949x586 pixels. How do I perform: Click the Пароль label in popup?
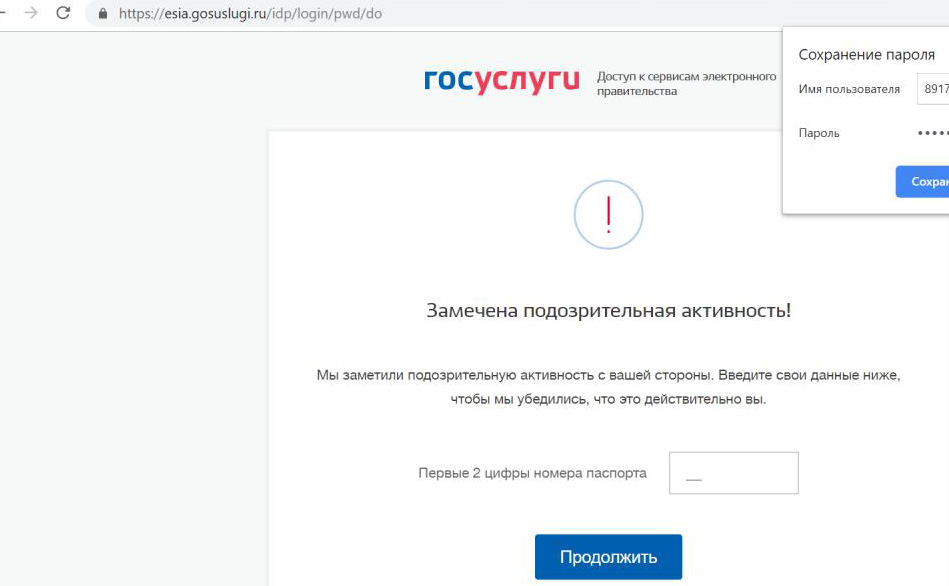coord(819,133)
